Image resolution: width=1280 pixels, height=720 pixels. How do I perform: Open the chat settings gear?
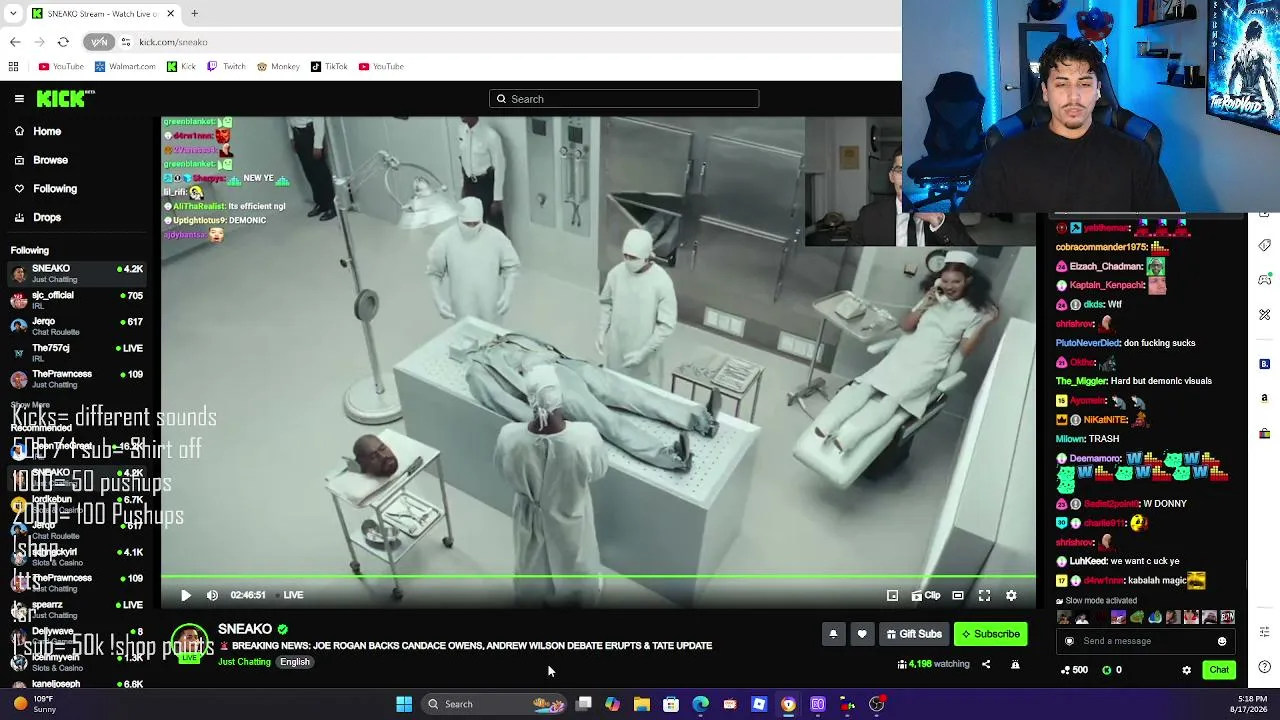[x=1187, y=670]
